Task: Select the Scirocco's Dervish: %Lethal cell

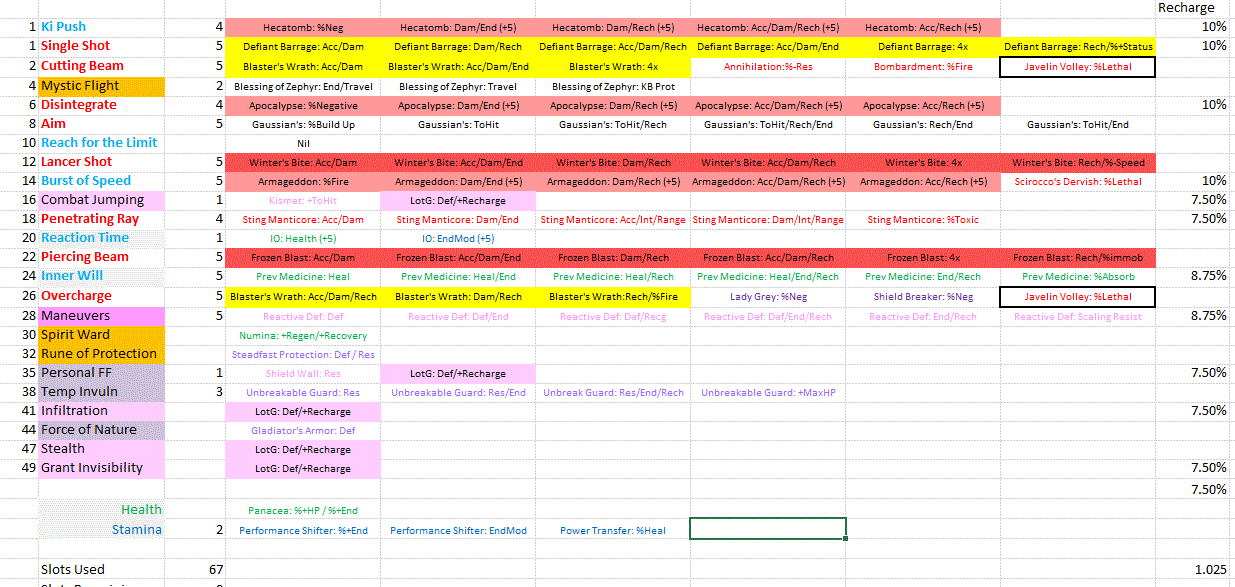Action: (x=1078, y=182)
